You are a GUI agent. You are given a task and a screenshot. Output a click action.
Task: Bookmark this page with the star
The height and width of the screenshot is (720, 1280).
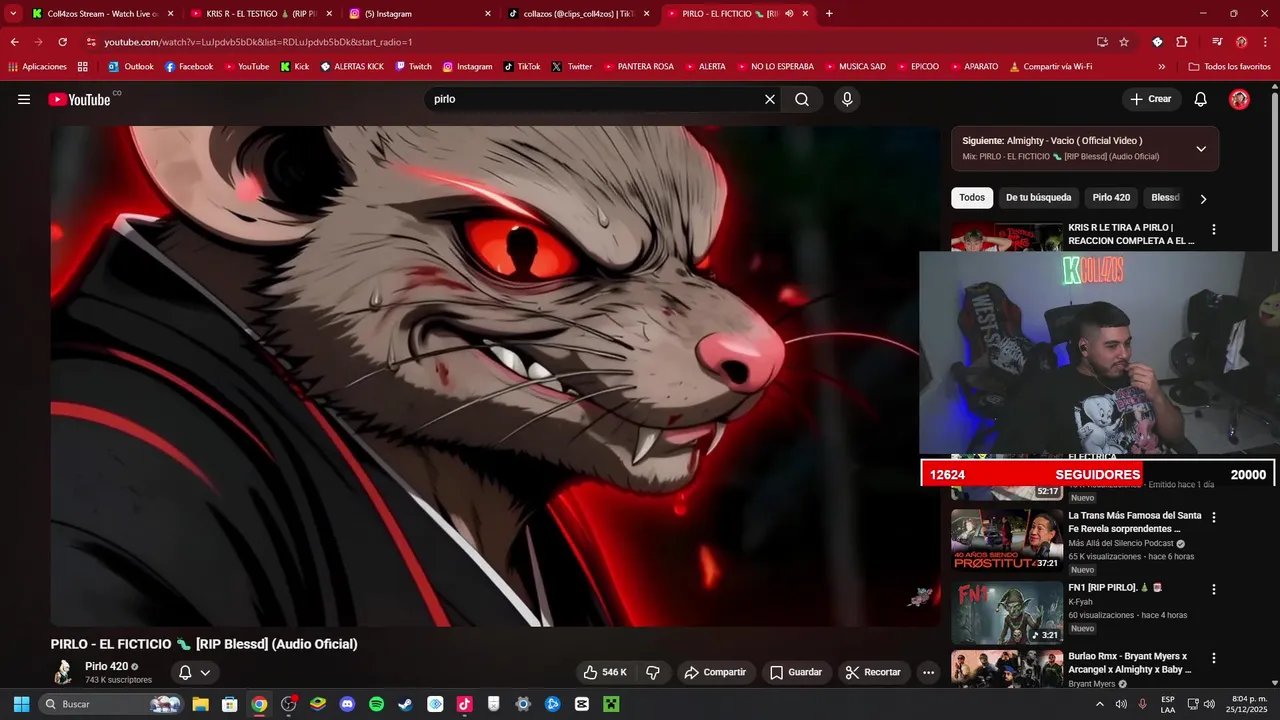pyautogui.click(x=1124, y=42)
